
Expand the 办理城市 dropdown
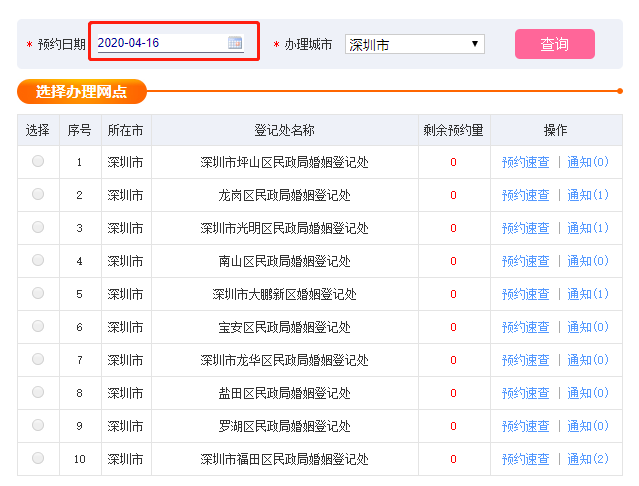tap(414, 44)
